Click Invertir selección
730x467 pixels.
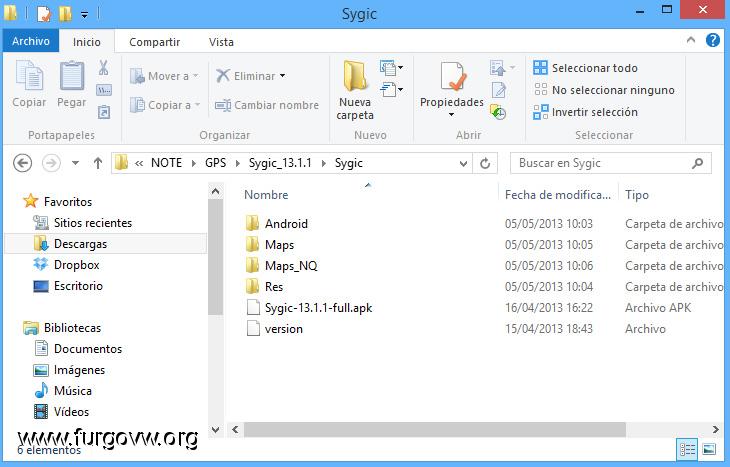pos(585,112)
